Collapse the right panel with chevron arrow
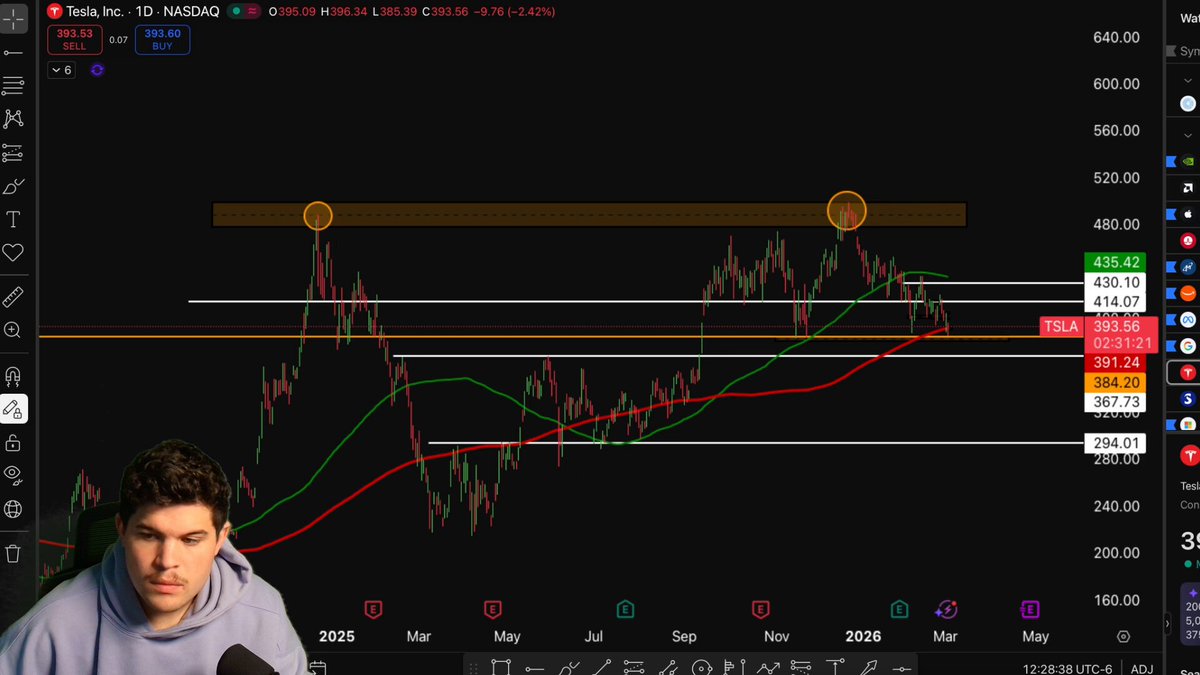 tap(1166, 623)
